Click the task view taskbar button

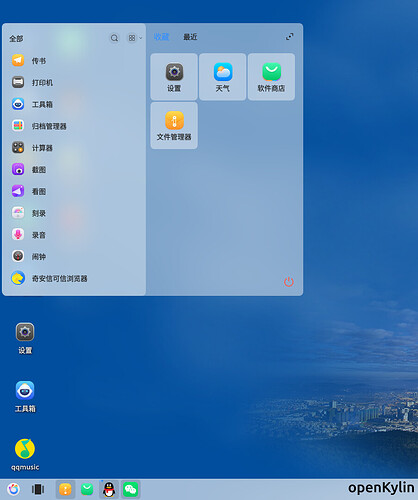(x=38, y=489)
